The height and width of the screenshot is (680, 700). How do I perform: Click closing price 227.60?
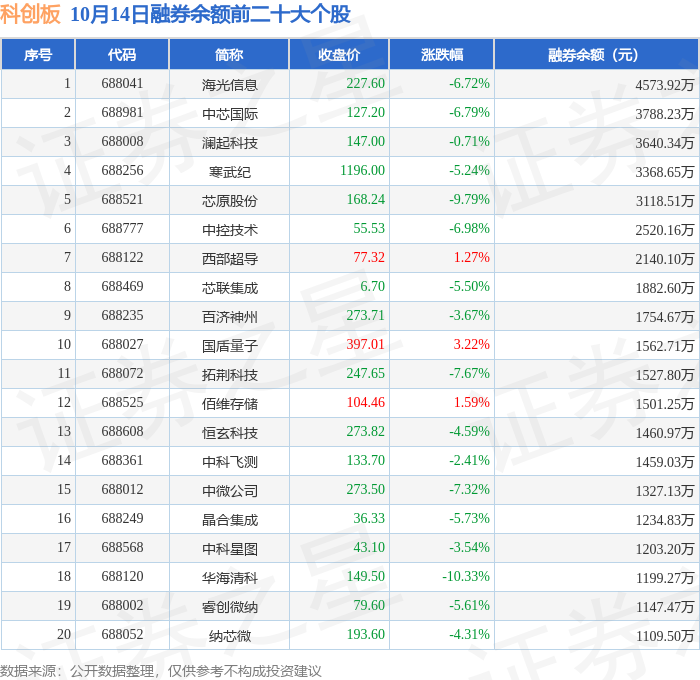[x=366, y=83]
